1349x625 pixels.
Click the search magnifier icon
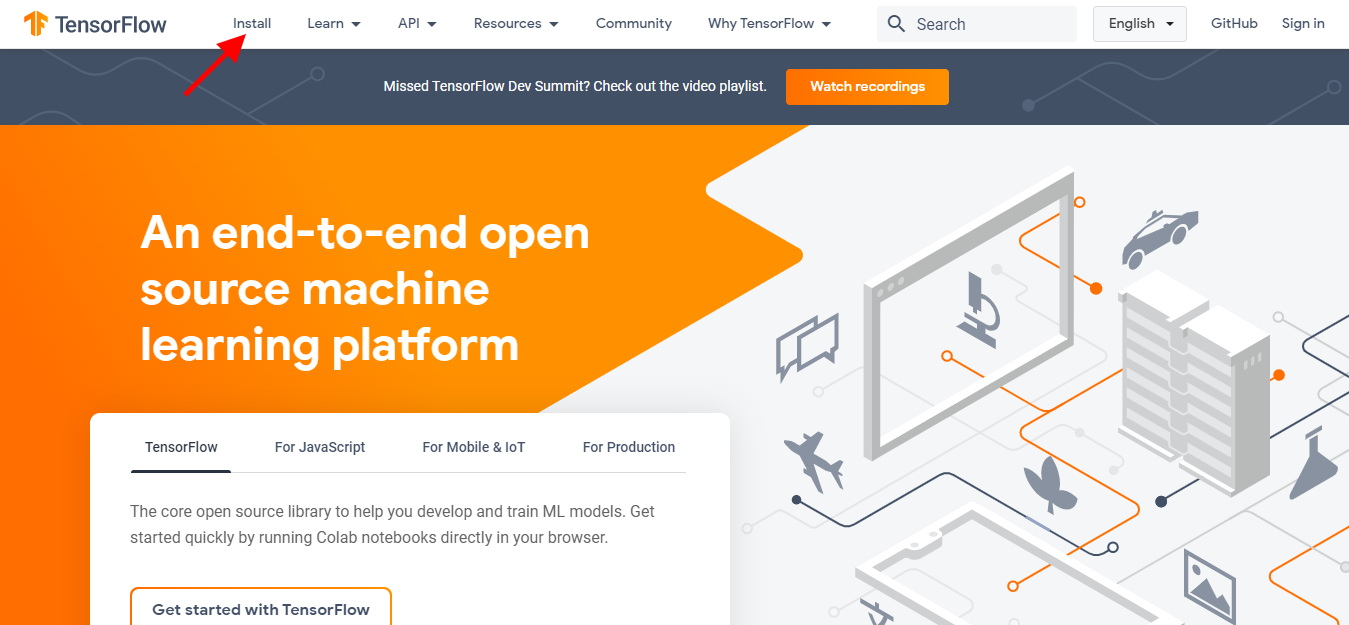click(x=896, y=24)
